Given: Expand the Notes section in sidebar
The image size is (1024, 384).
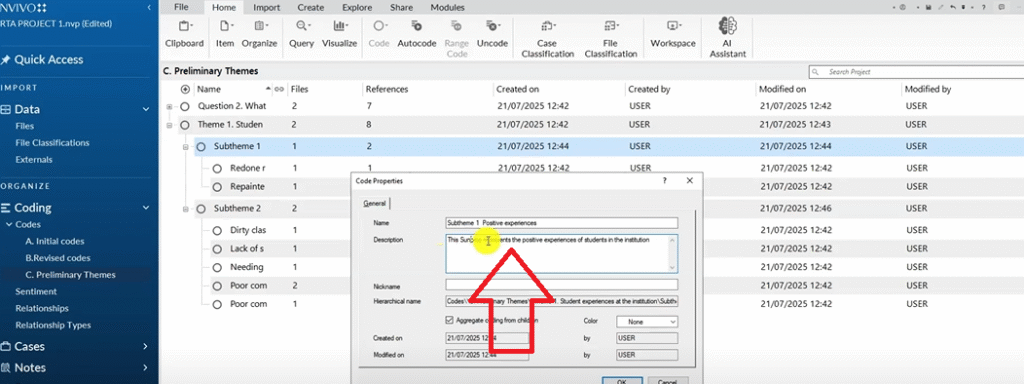Looking at the screenshot, I should (x=145, y=368).
